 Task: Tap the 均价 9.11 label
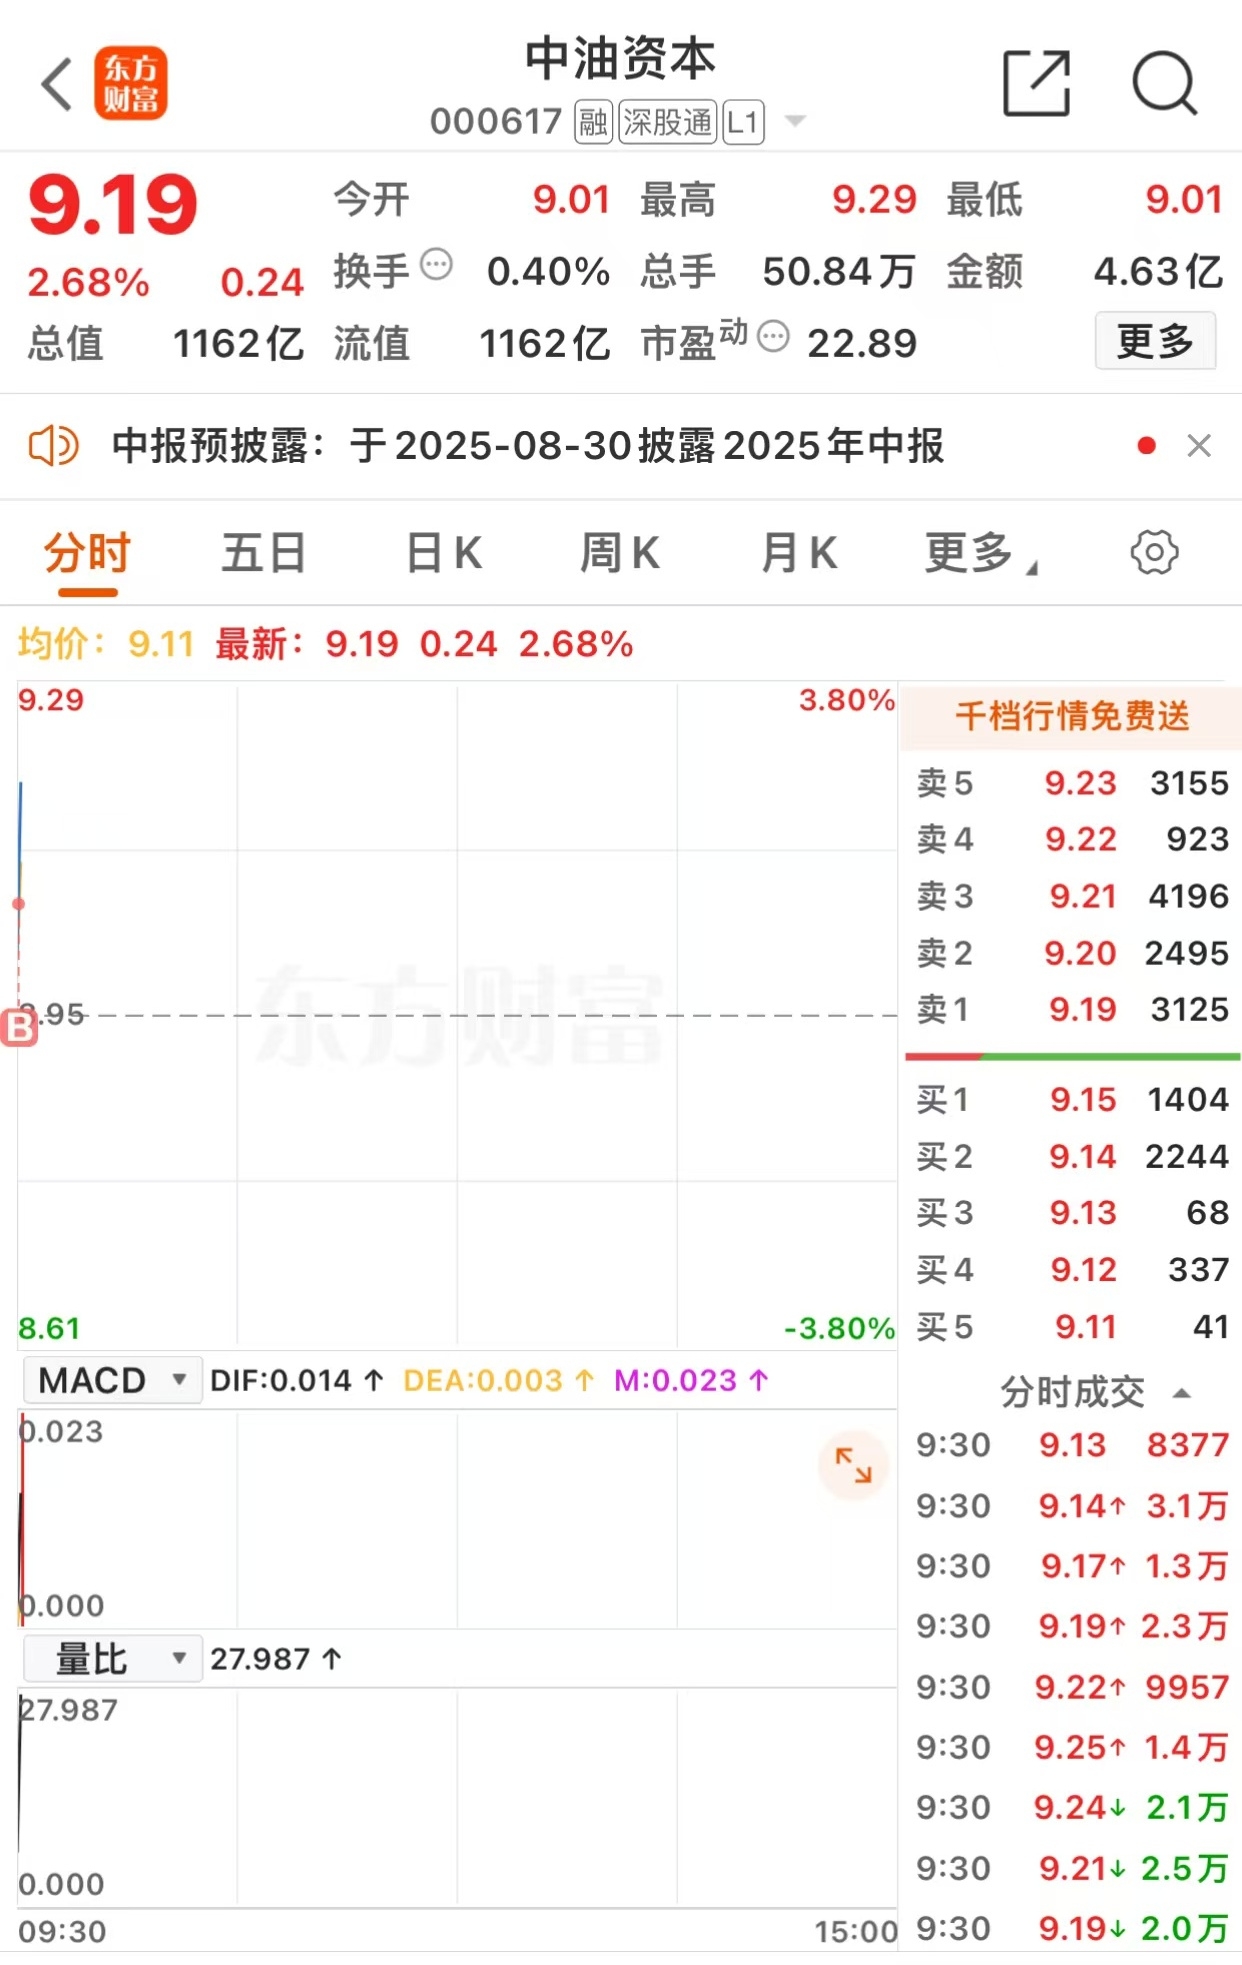[105, 644]
